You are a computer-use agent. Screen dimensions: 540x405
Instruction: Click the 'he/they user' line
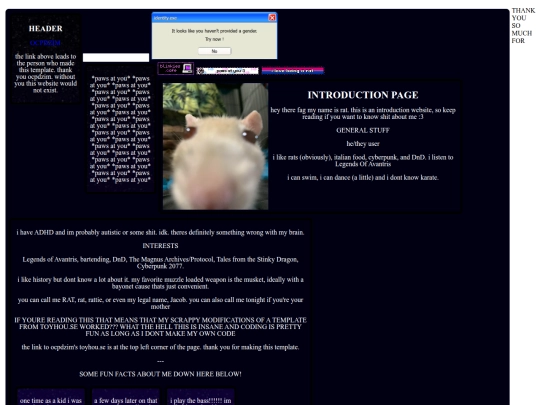click(x=363, y=144)
